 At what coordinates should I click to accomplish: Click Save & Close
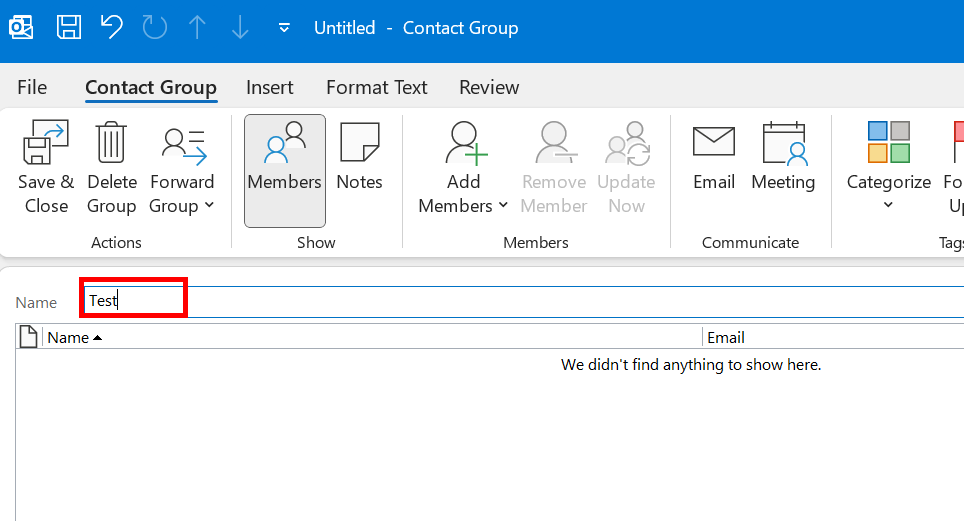[x=46, y=167]
